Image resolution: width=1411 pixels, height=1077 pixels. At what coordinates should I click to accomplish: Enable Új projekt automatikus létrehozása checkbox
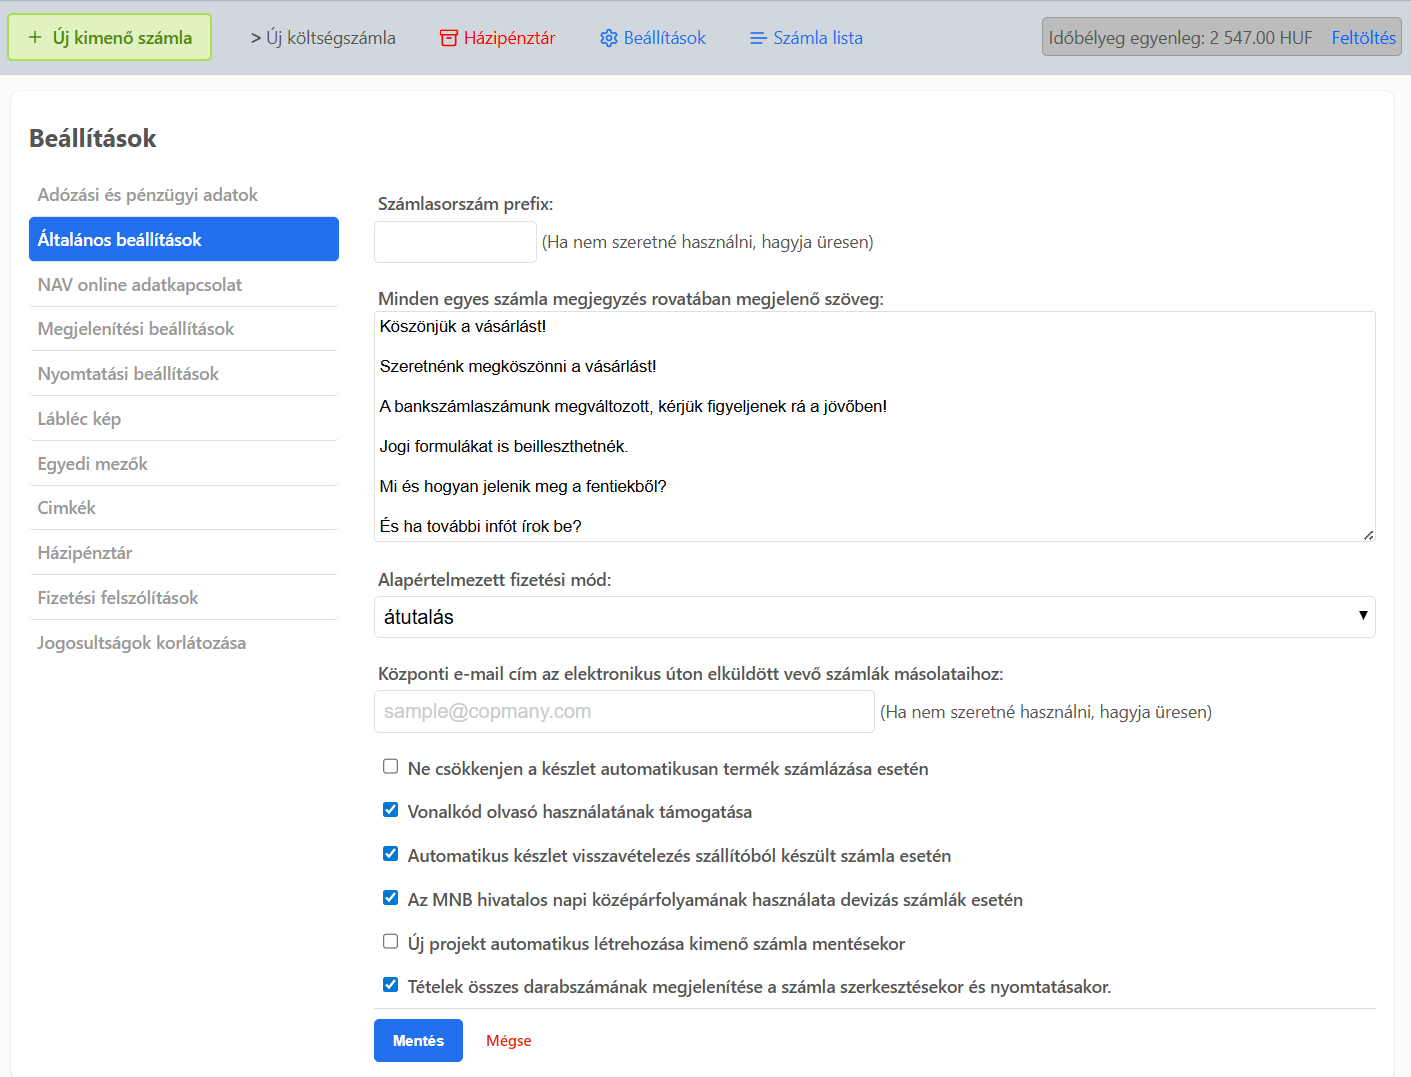[390, 942]
